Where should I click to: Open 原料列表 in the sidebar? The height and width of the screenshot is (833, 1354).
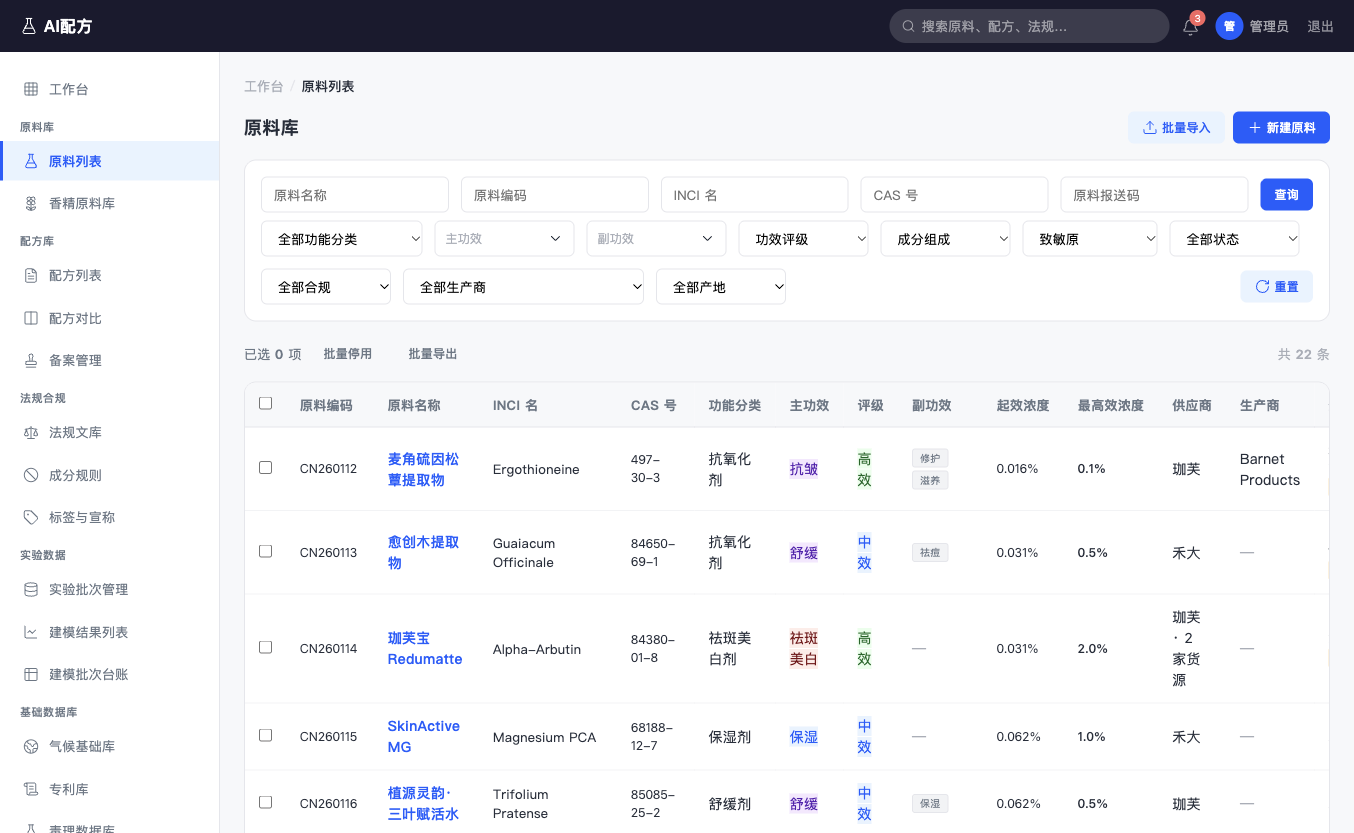coord(110,161)
